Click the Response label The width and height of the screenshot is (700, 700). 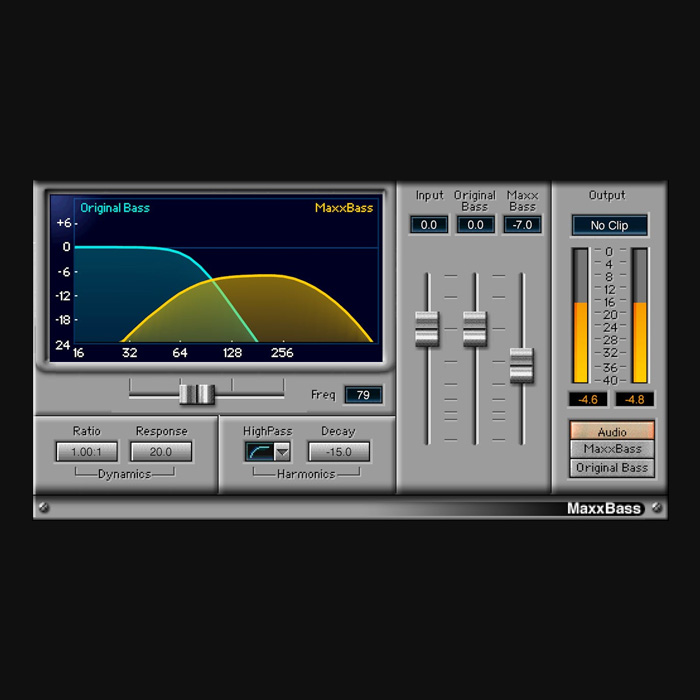tap(162, 431)
